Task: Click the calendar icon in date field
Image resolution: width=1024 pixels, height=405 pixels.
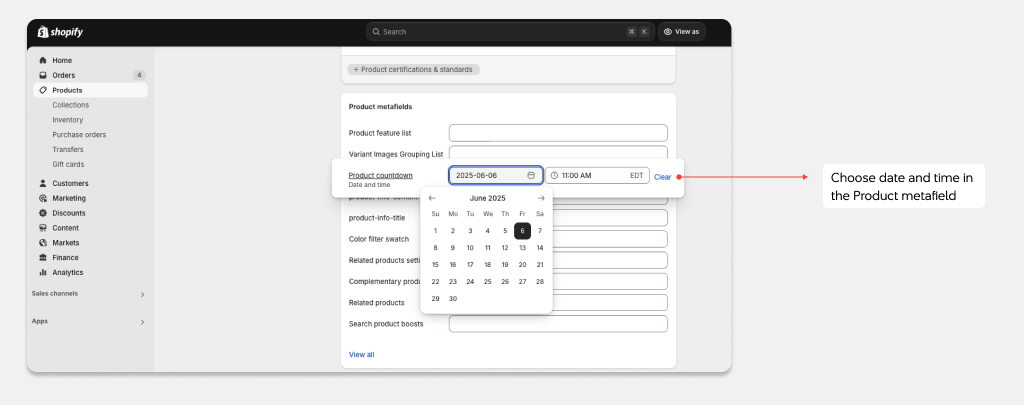Action: (x=531, y=175)
